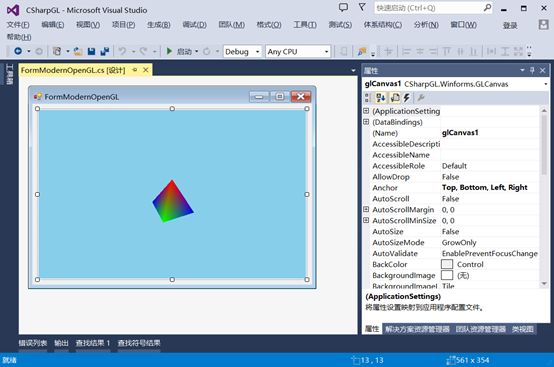Expand the AutoScrollMargin property node
This screenshot has width=554, height=367.
(366, 209)
